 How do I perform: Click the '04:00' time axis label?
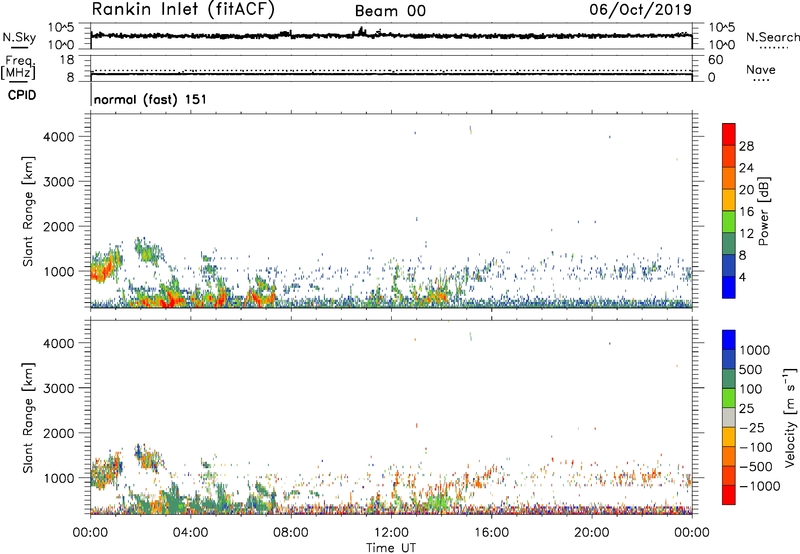190,533
